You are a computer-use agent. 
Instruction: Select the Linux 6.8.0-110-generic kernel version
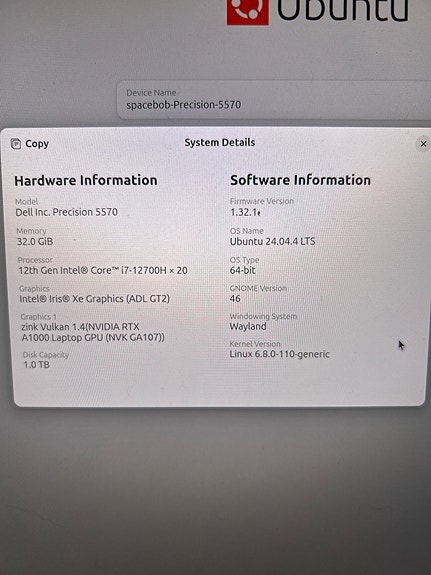(x=280, y=354)
